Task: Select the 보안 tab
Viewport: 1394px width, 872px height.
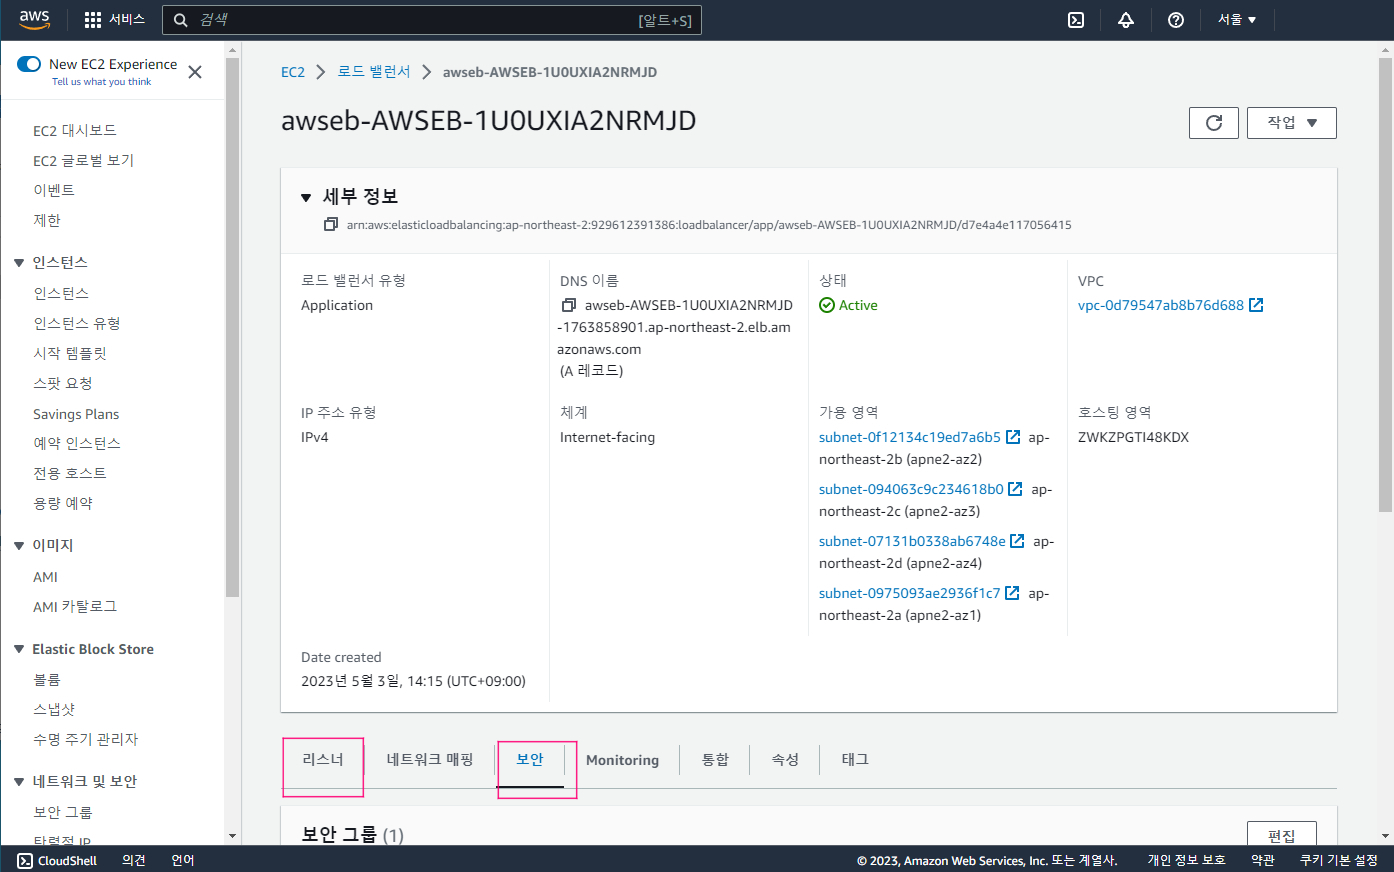Action: pyautogui.click(x=530, y=760)
